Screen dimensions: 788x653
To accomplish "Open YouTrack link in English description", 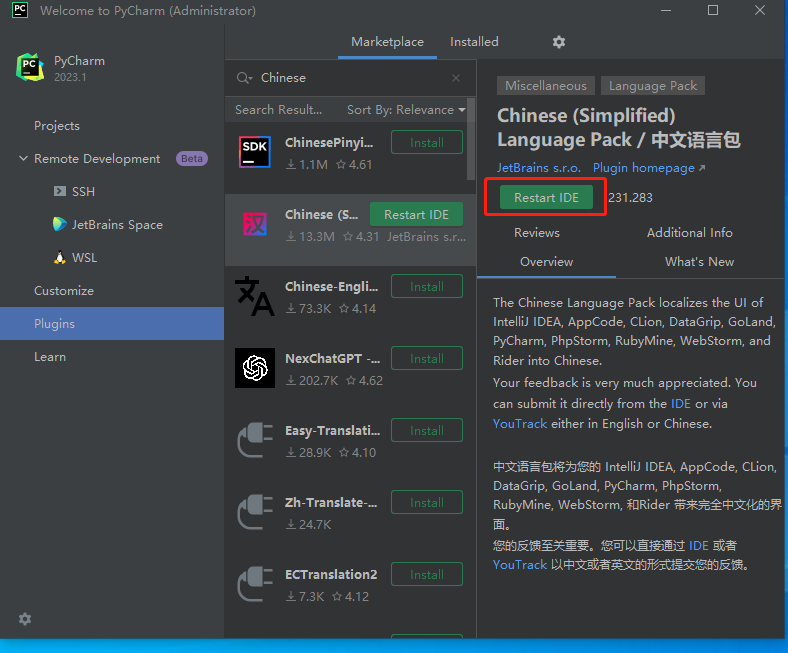I will click(x=520, y=424).
